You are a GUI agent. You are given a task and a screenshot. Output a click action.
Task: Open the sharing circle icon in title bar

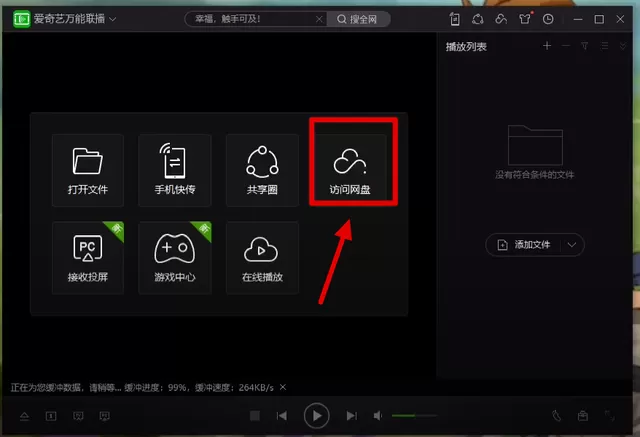[x=478, y=19]
